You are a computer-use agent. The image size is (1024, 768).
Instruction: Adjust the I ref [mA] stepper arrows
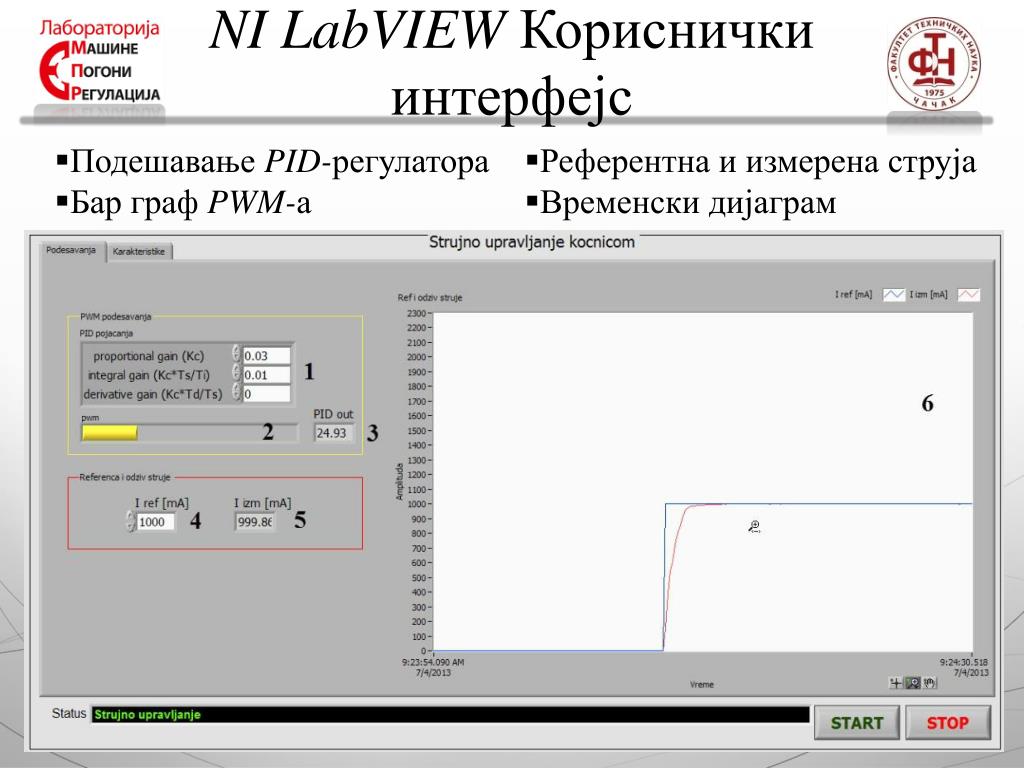click(131, 521)
